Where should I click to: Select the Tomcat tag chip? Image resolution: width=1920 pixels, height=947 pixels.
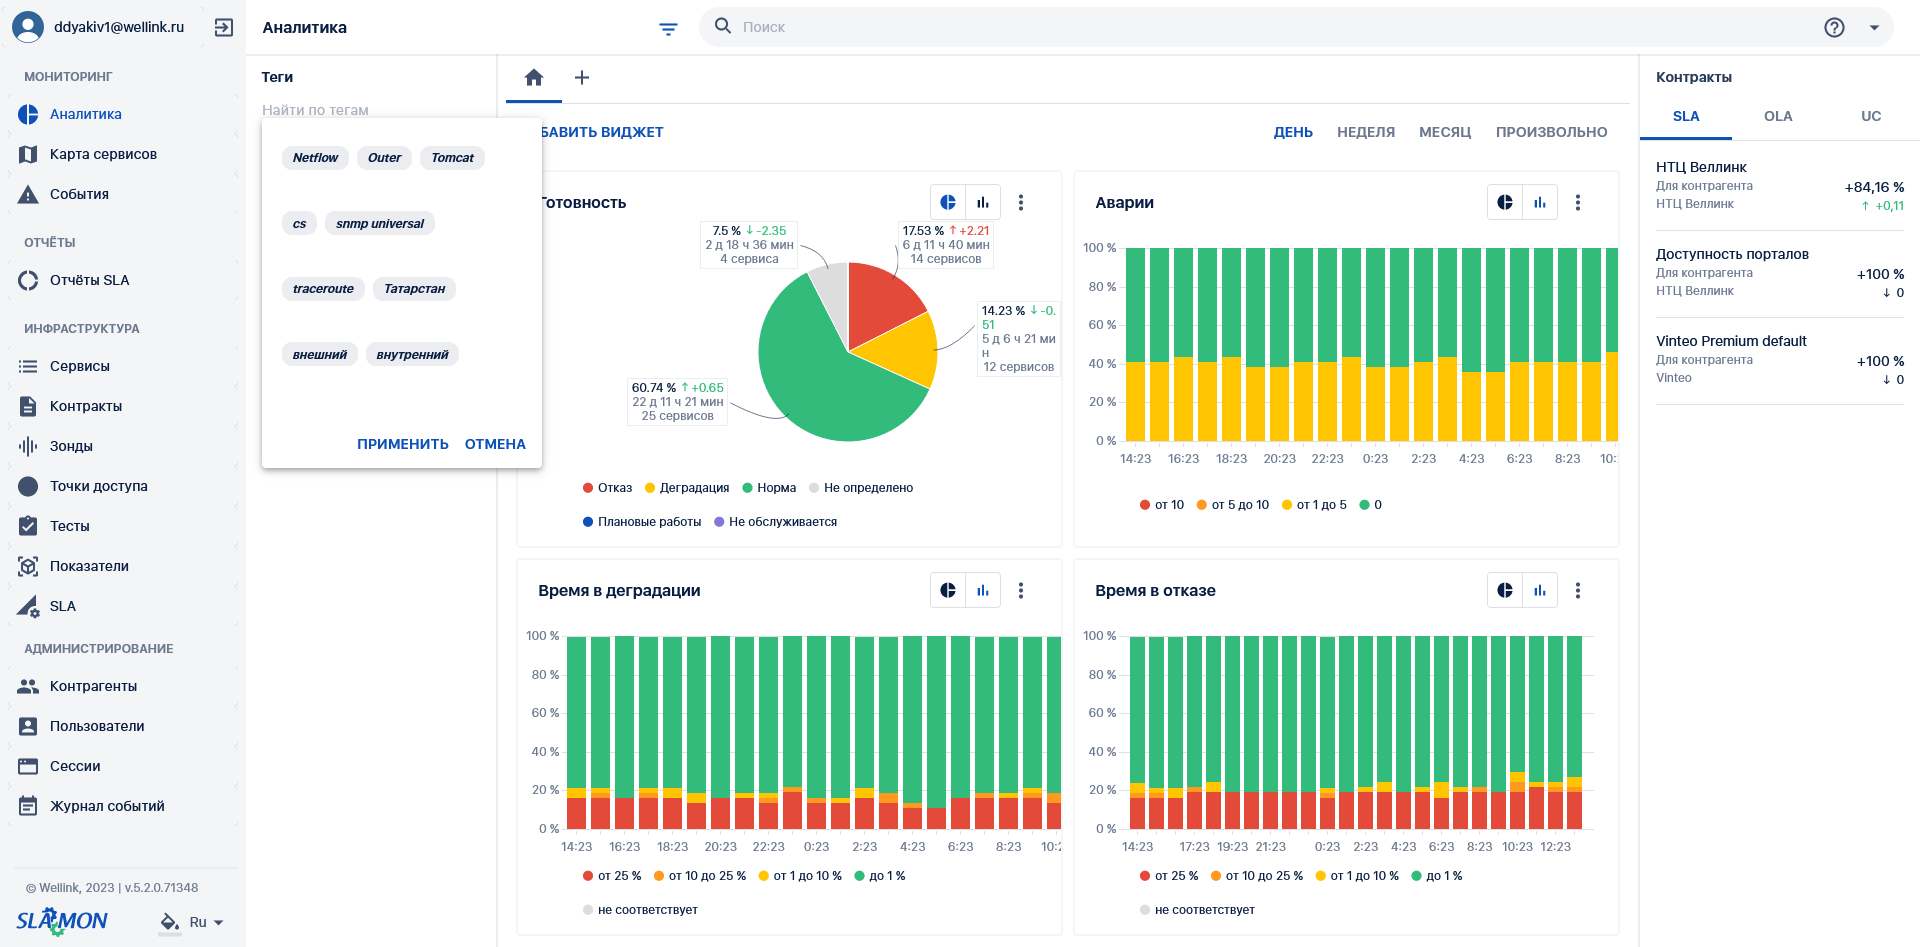tap(452, 158)
